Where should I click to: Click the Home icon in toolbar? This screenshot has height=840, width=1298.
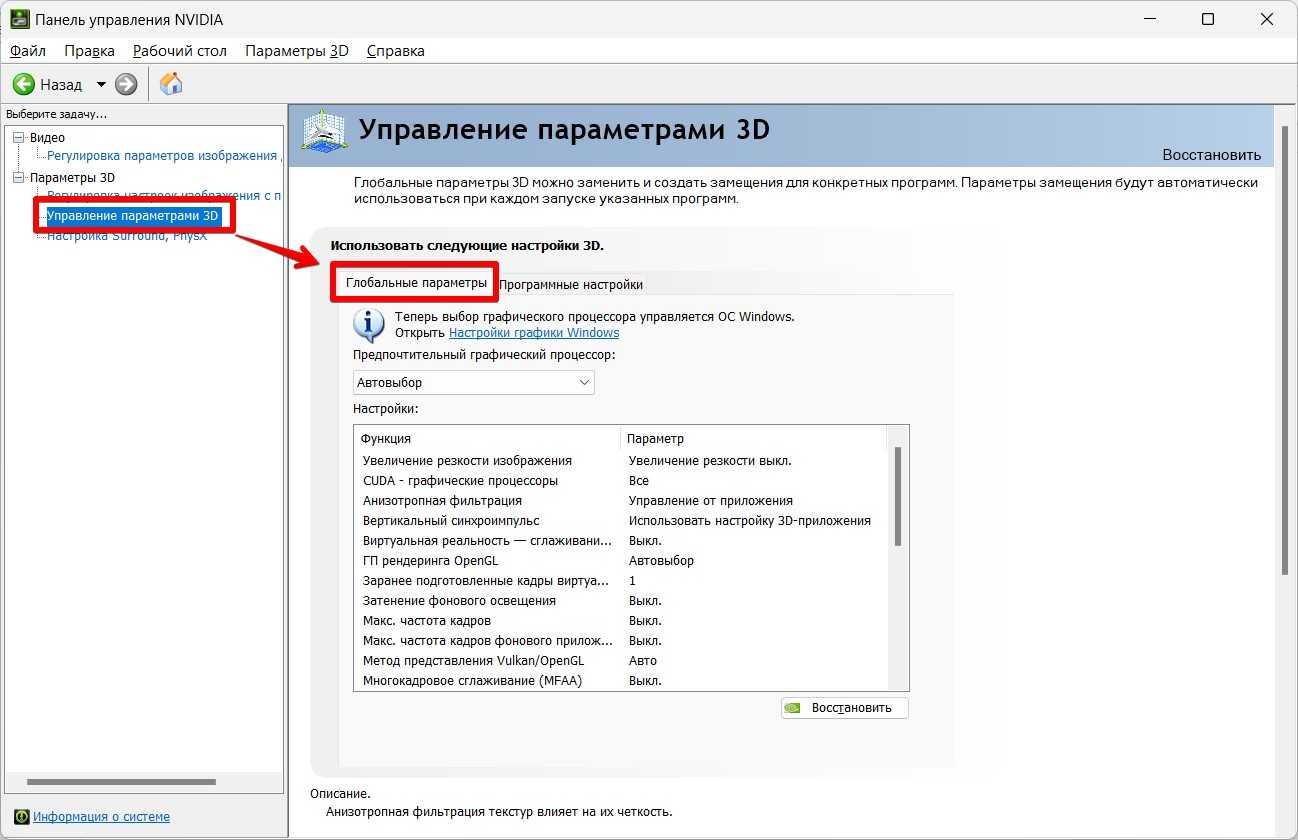[x=171, y=84]
